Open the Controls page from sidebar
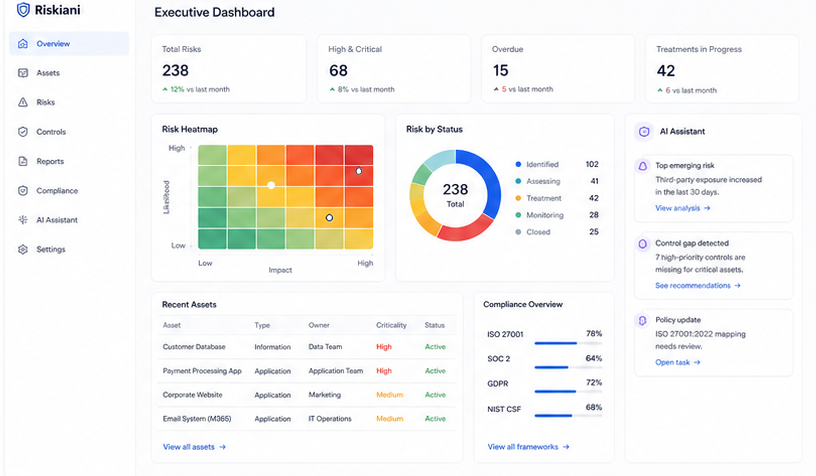This screenshot has width=816, height=476. [x=69, y=132]
